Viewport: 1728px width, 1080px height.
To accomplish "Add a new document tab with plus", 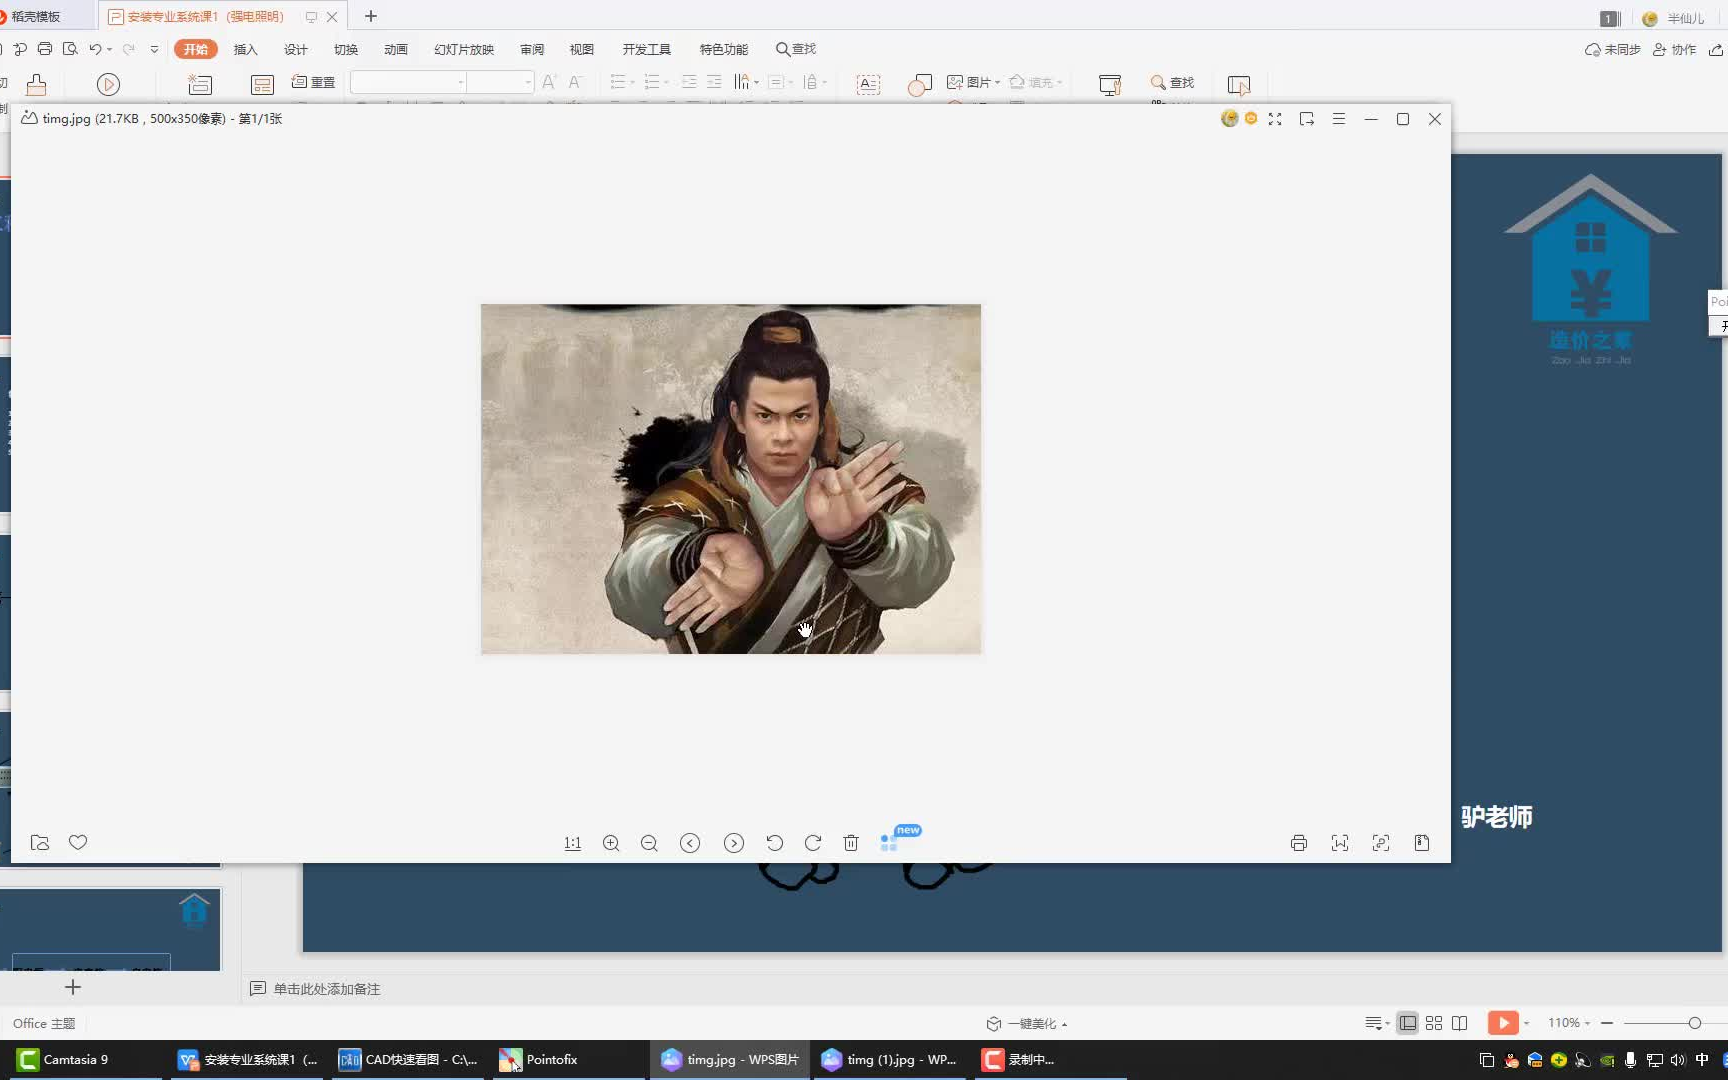I will (x=371, y=16).
